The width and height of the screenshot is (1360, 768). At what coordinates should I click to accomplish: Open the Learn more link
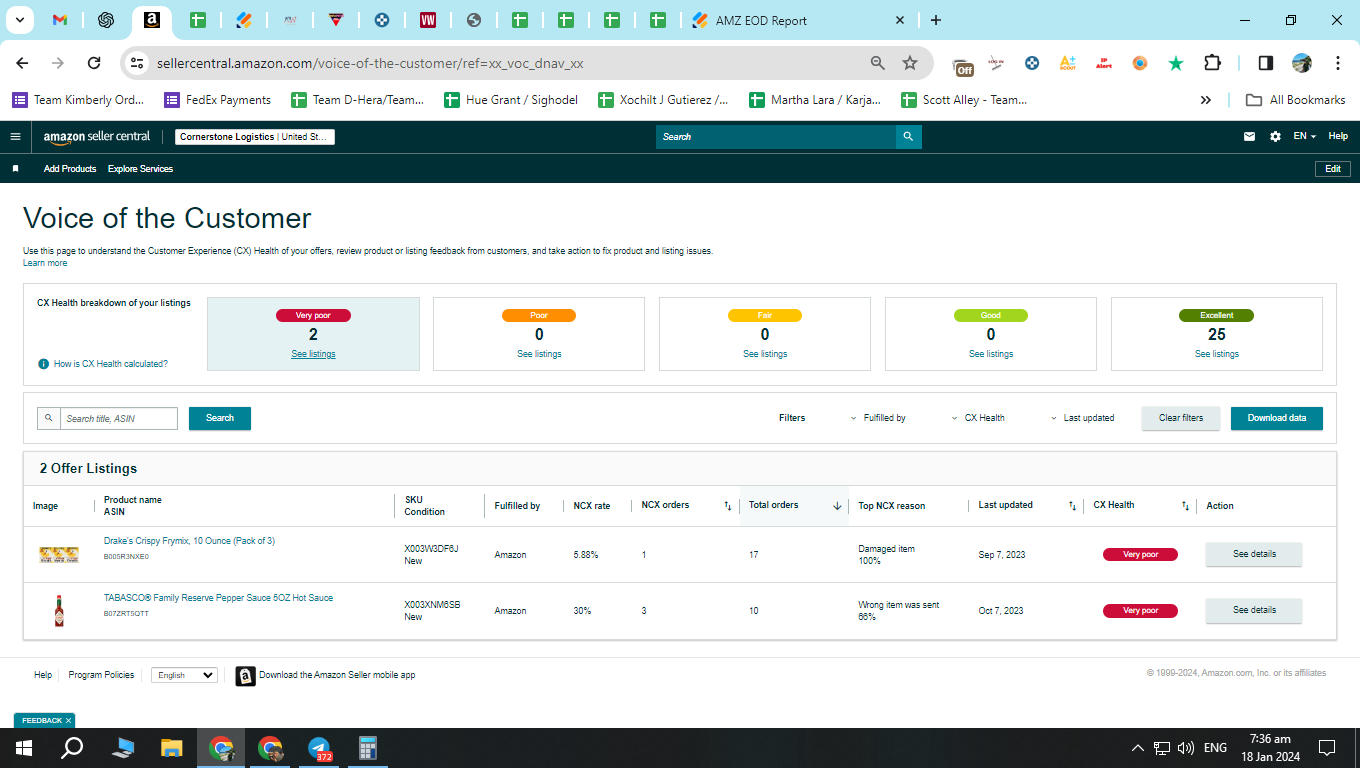click(45, 263)
